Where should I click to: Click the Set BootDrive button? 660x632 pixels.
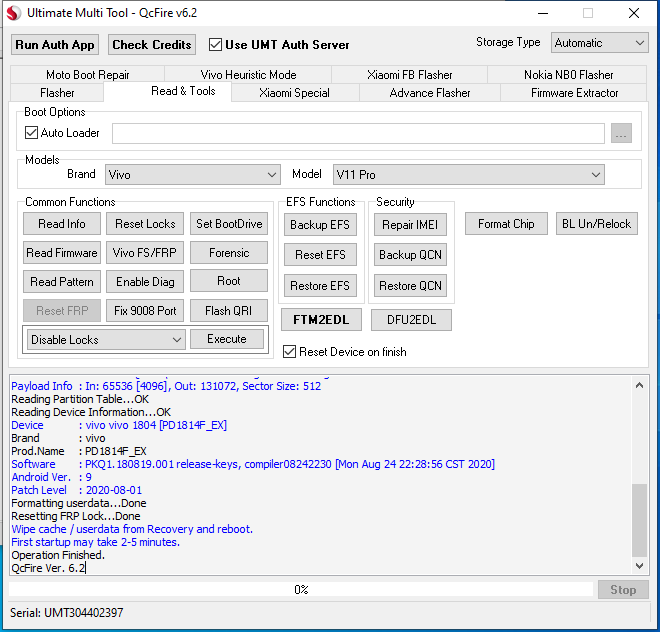point(229,224)
